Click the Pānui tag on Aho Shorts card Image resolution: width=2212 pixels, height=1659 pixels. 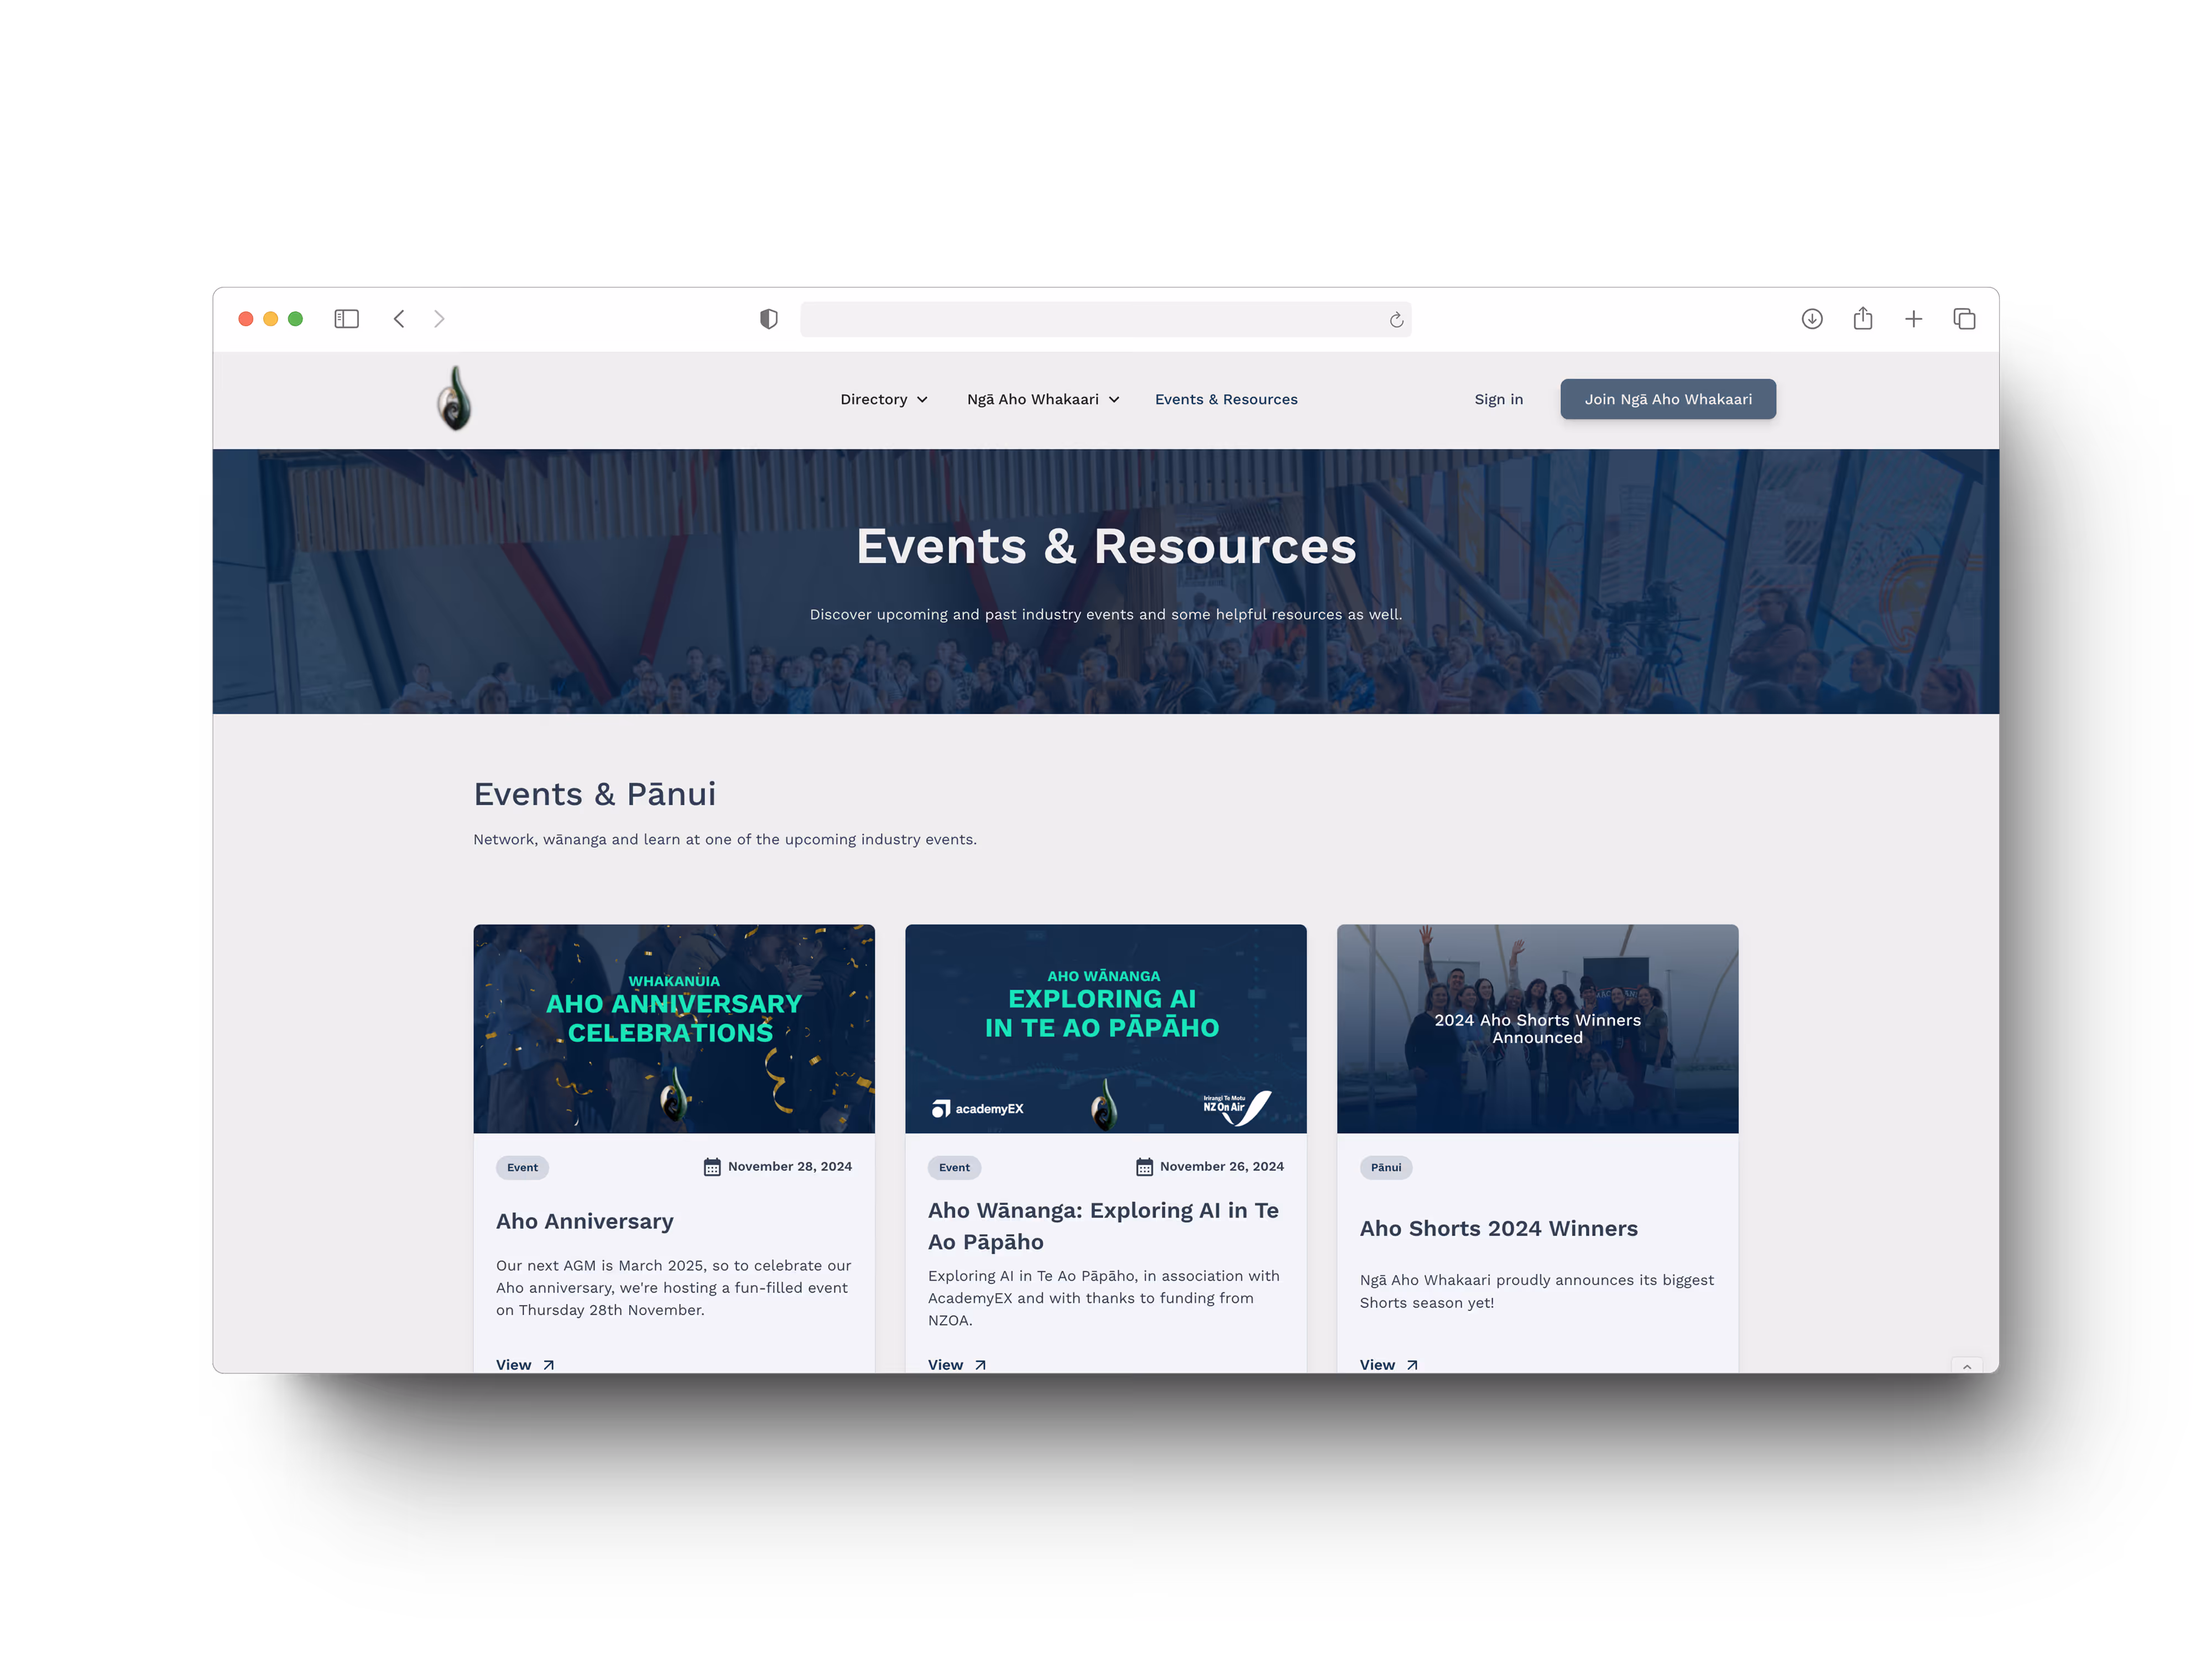[1386, 1167]
